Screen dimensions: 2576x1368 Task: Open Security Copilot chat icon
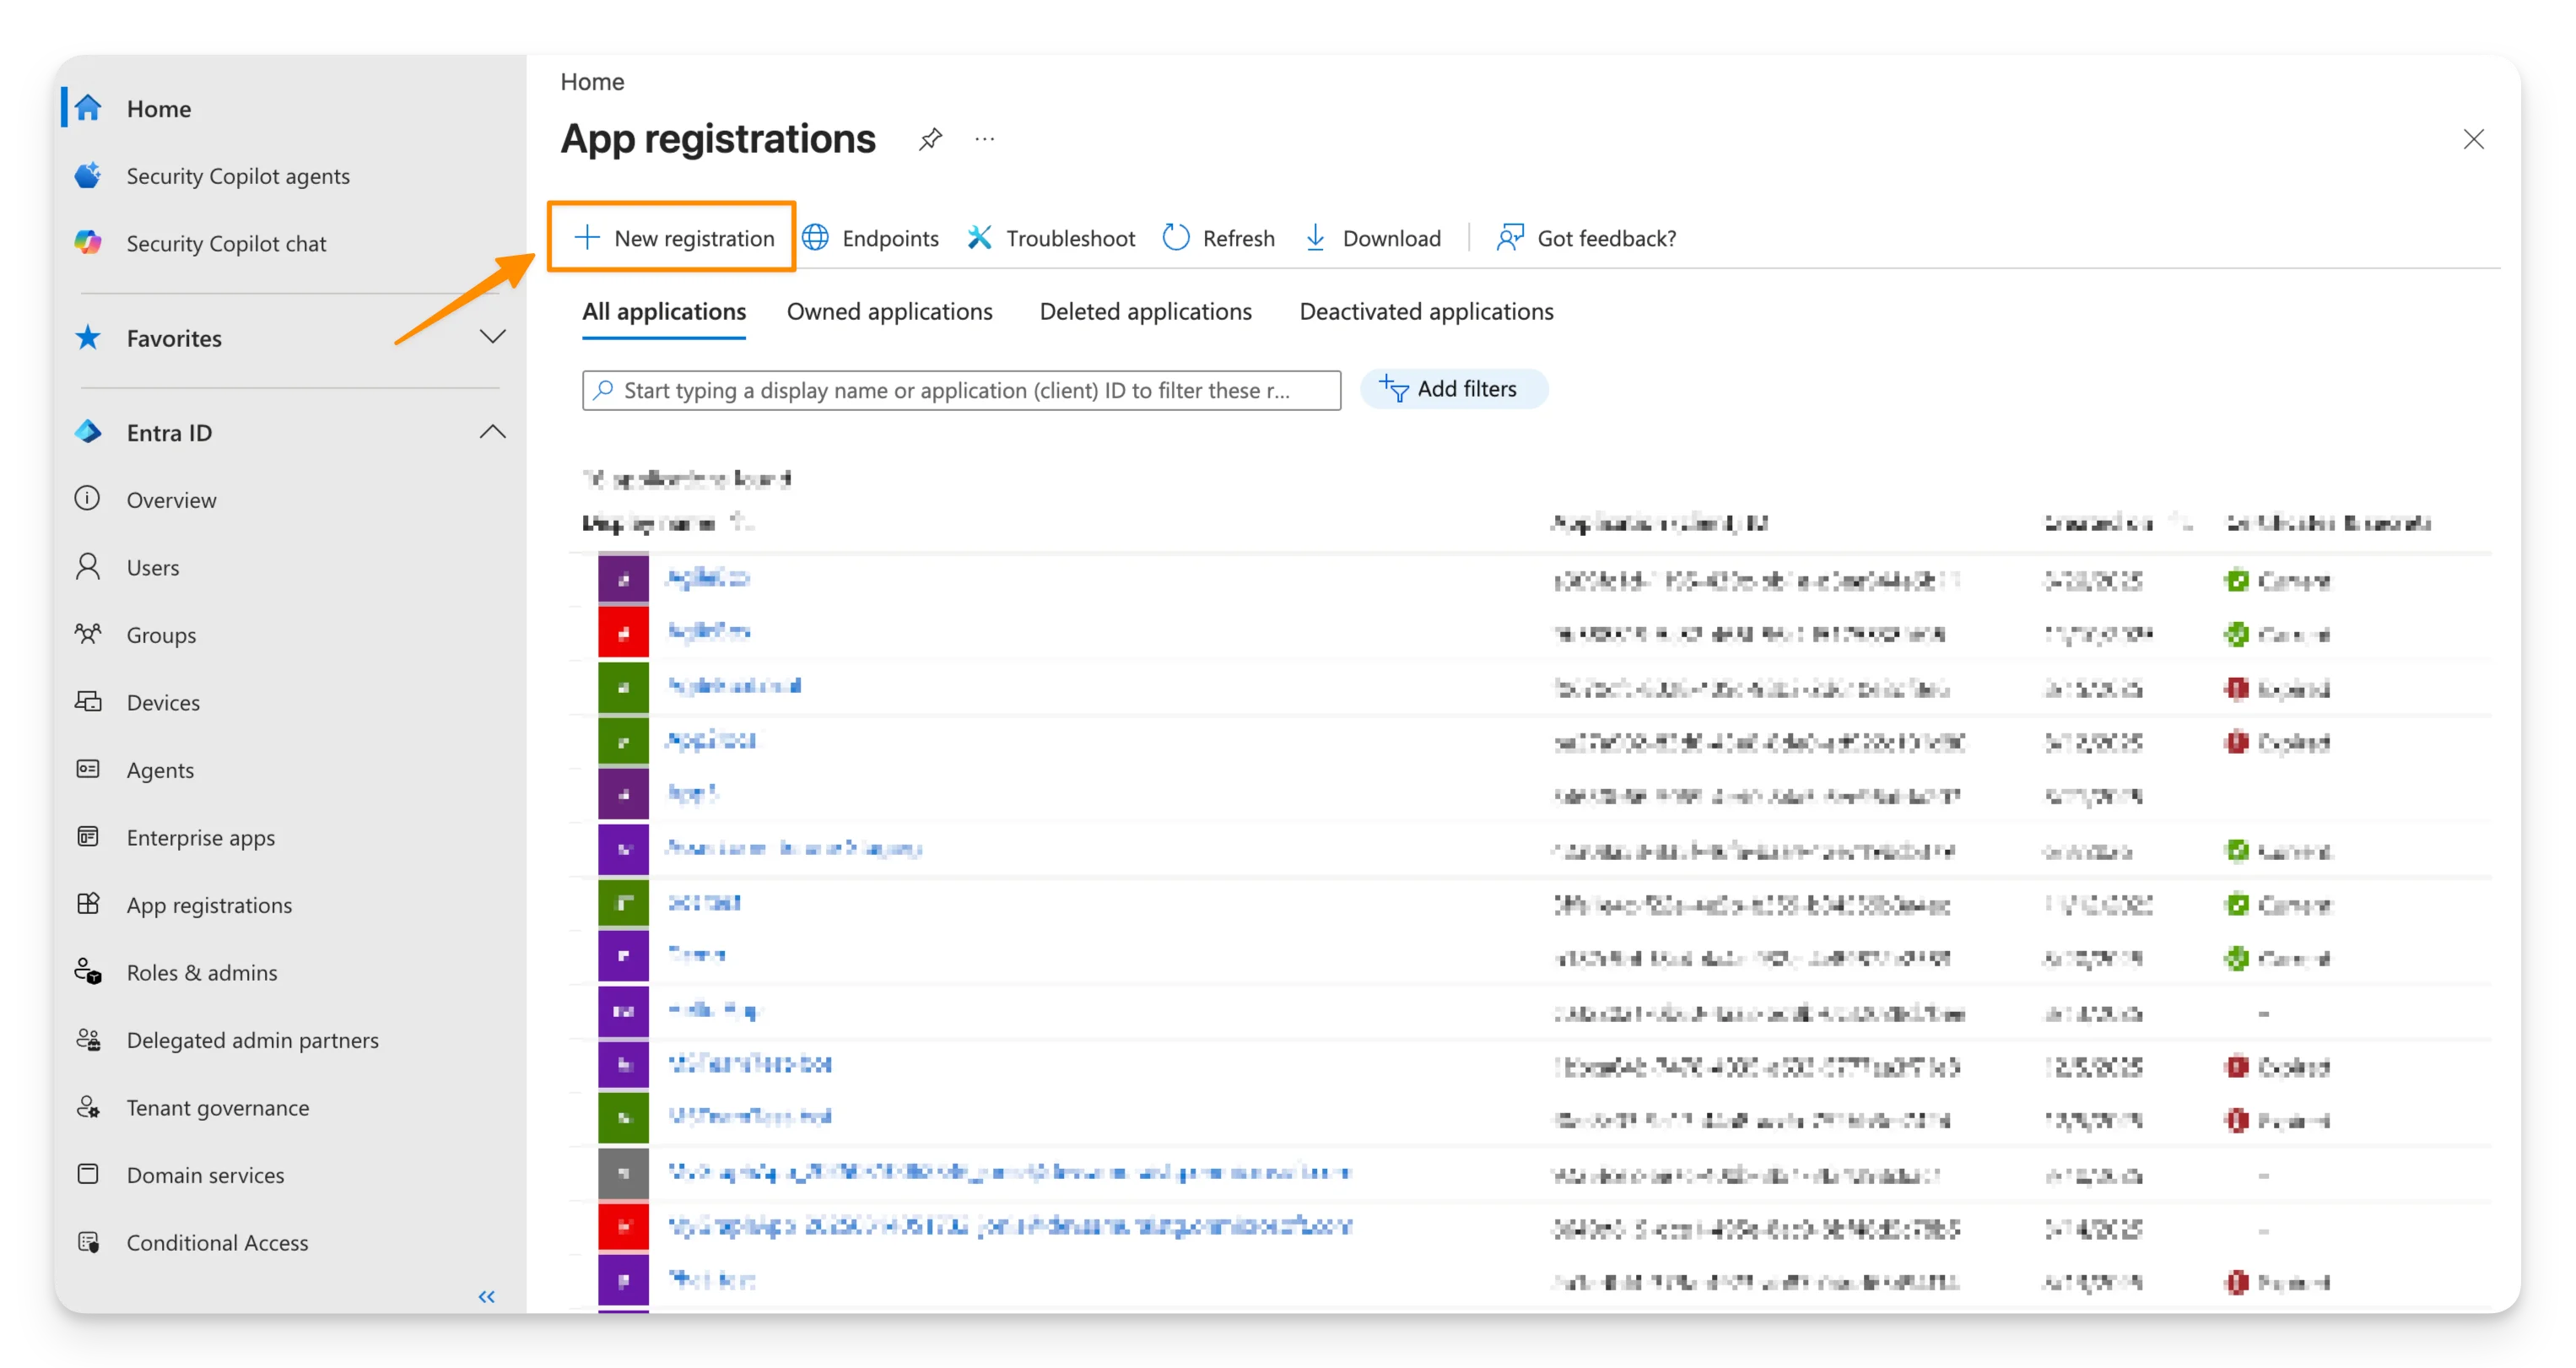tap(88, 243)
